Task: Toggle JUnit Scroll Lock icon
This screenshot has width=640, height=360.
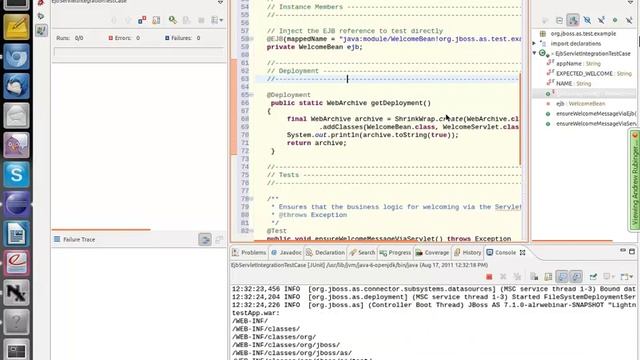Action: [156, 20]
